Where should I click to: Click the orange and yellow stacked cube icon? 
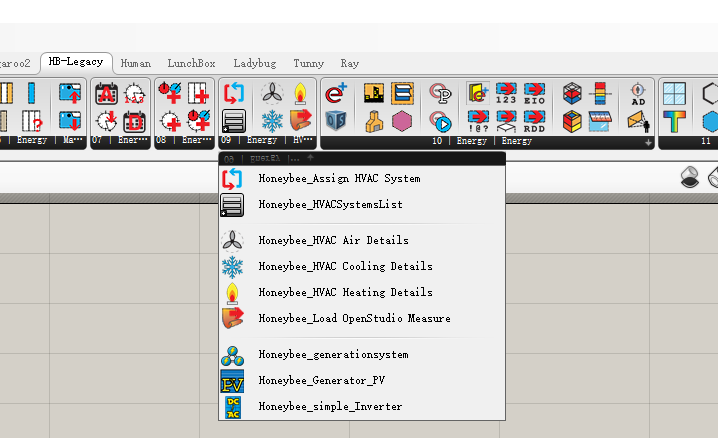click(572, 121)
